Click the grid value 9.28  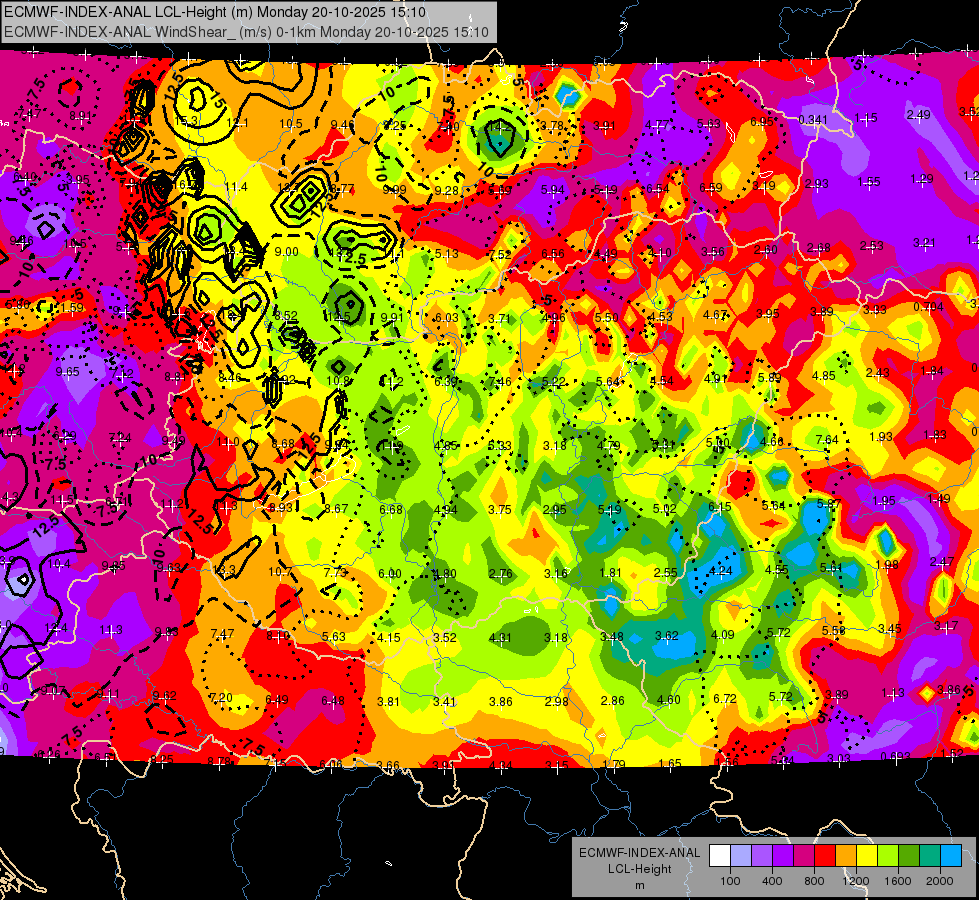[x=446, y=190]
